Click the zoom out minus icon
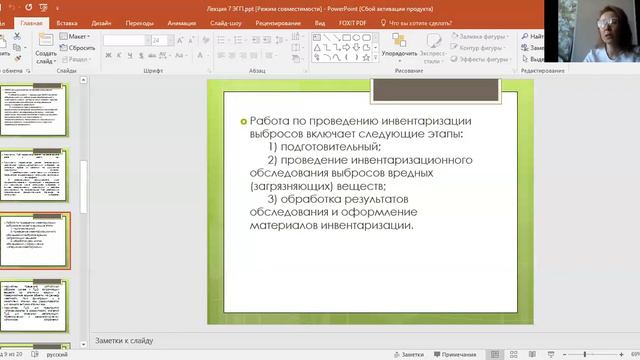This screenshot has height=360, width=640. coord(564,354)
